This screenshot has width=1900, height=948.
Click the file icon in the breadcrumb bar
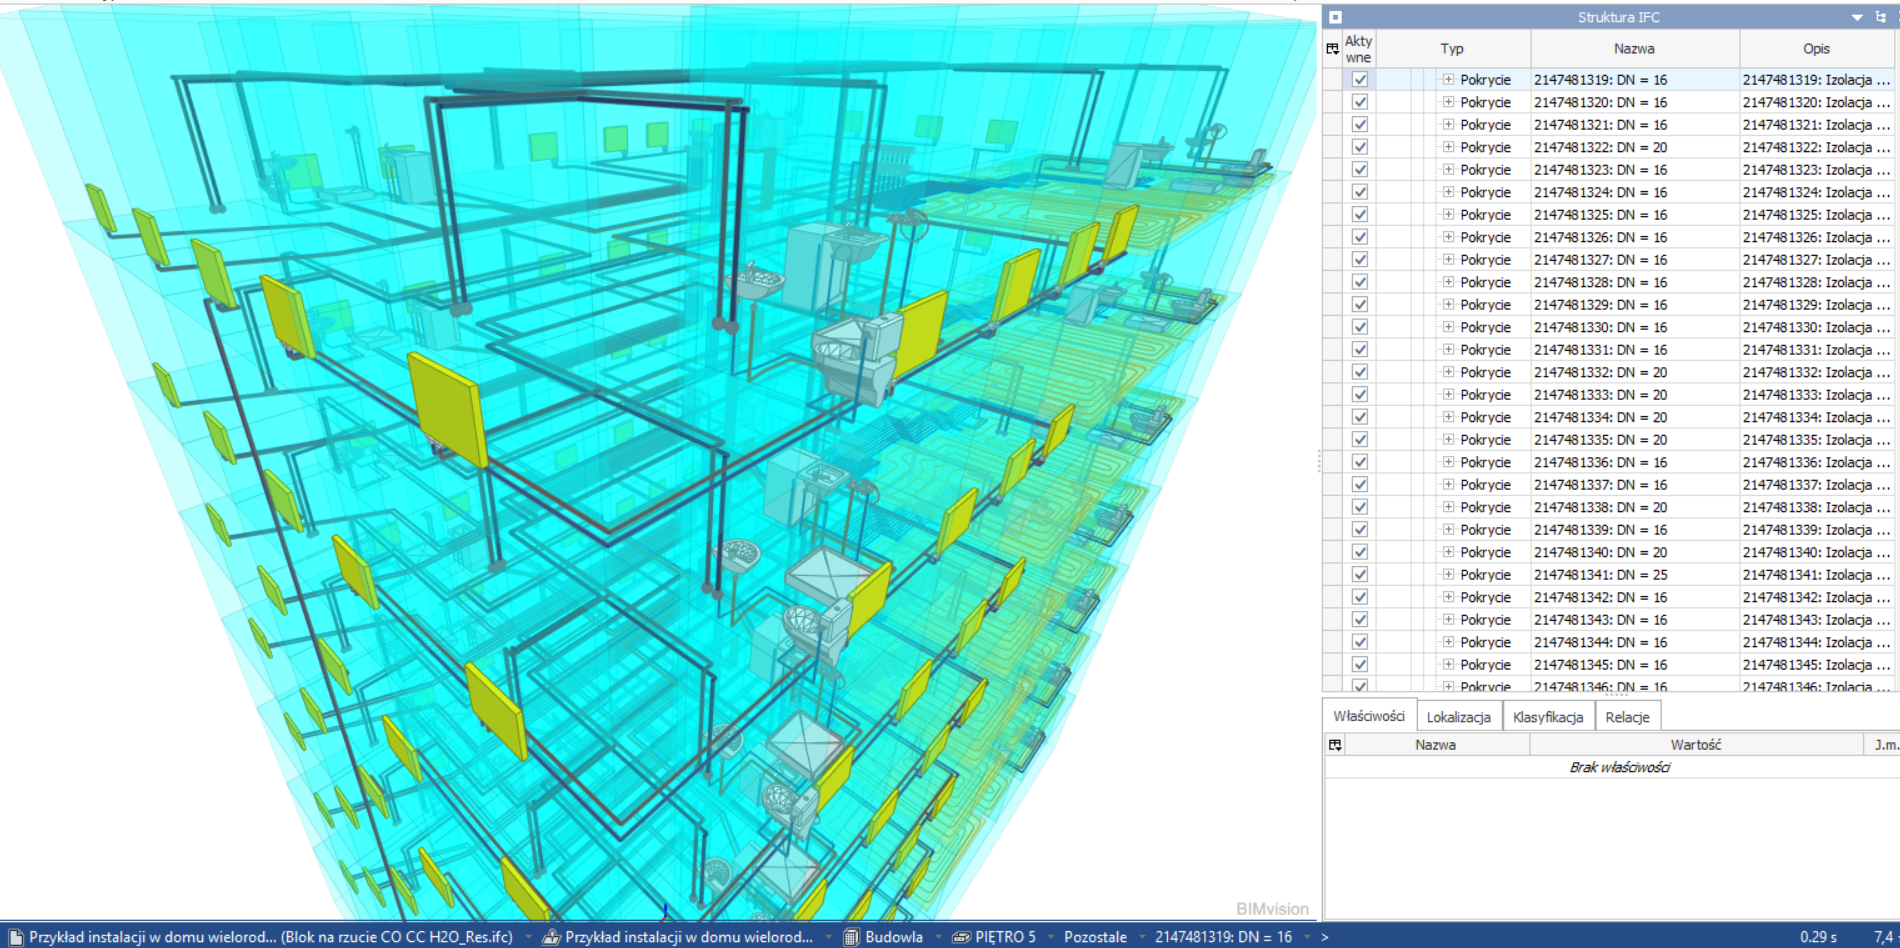click(16, 937)
